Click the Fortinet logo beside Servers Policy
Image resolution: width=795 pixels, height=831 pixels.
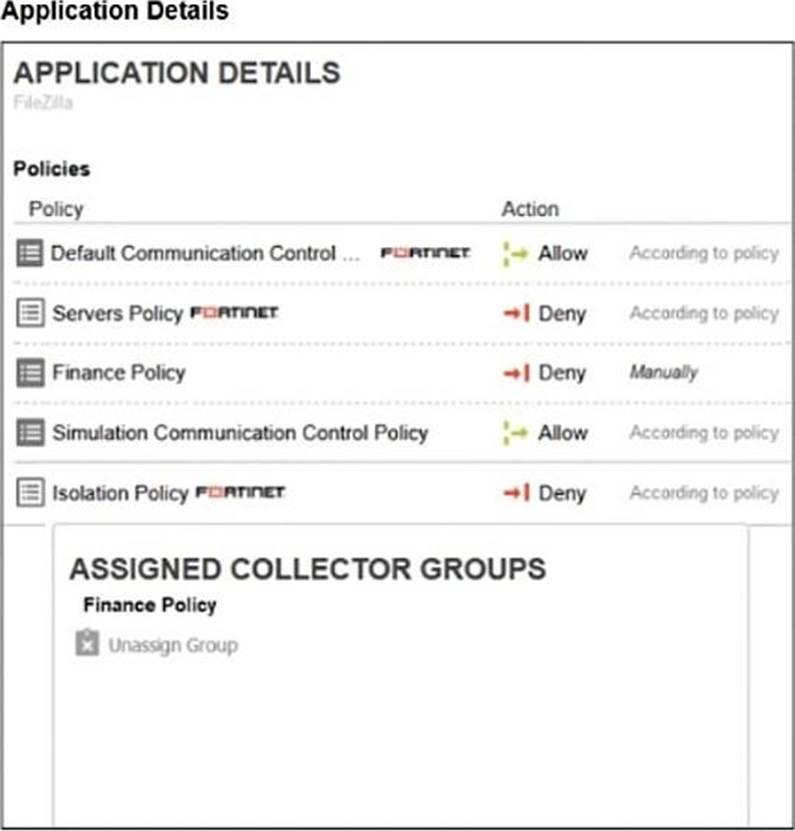pyautogui.click(x=234, y=314)
